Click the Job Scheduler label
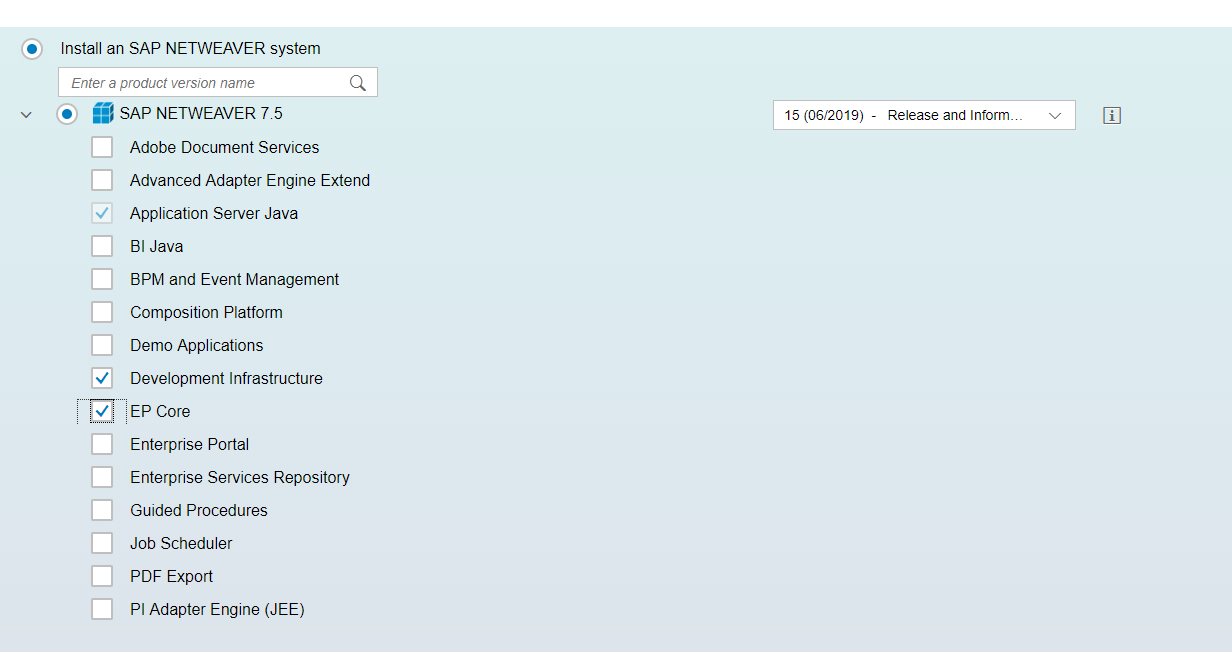Image resolution: width=1232 pixels, height=652 pixels. pos(181,543)
